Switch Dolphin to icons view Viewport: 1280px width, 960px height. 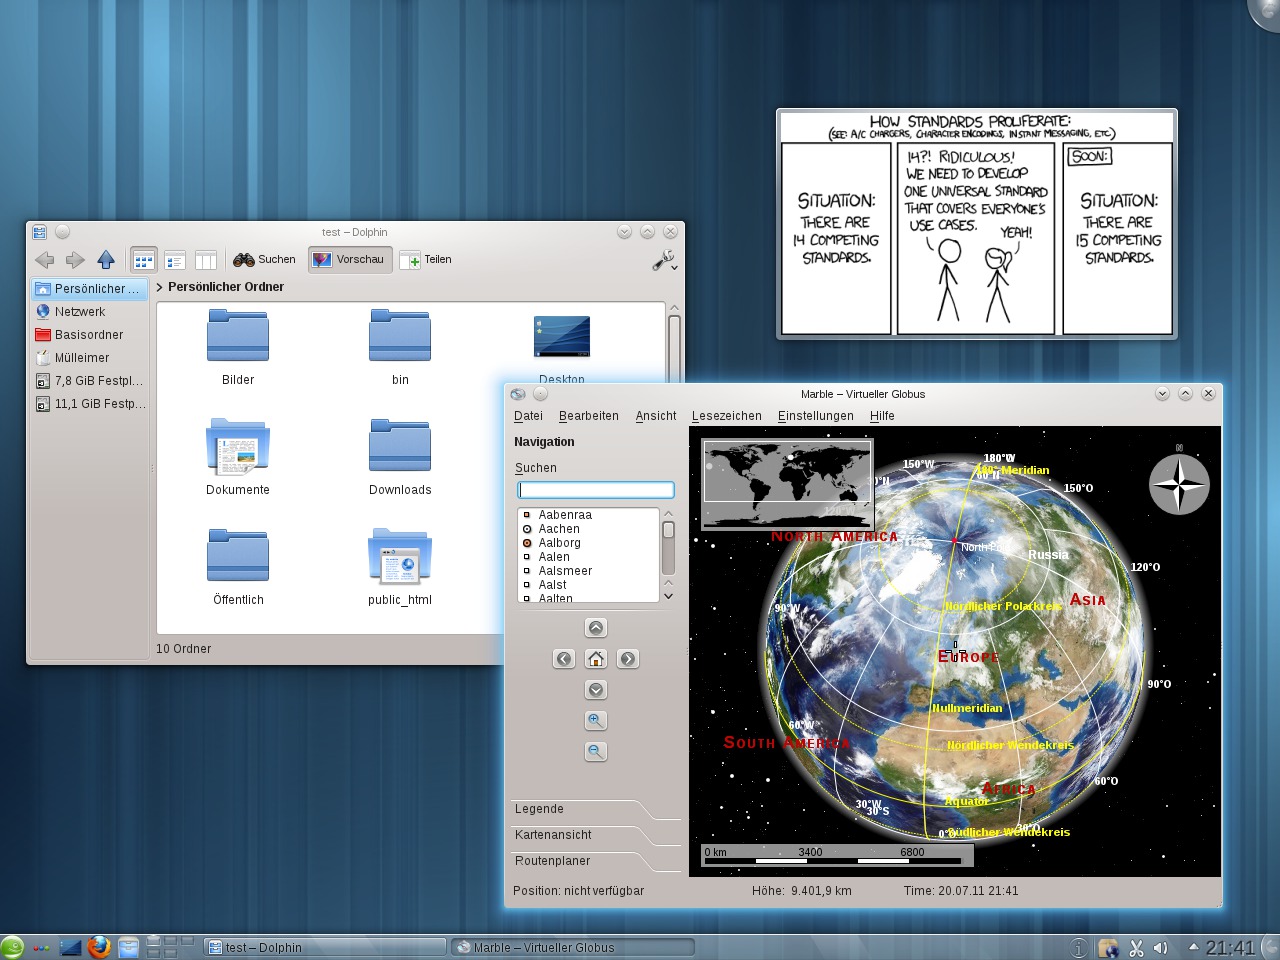click(144, 260)
